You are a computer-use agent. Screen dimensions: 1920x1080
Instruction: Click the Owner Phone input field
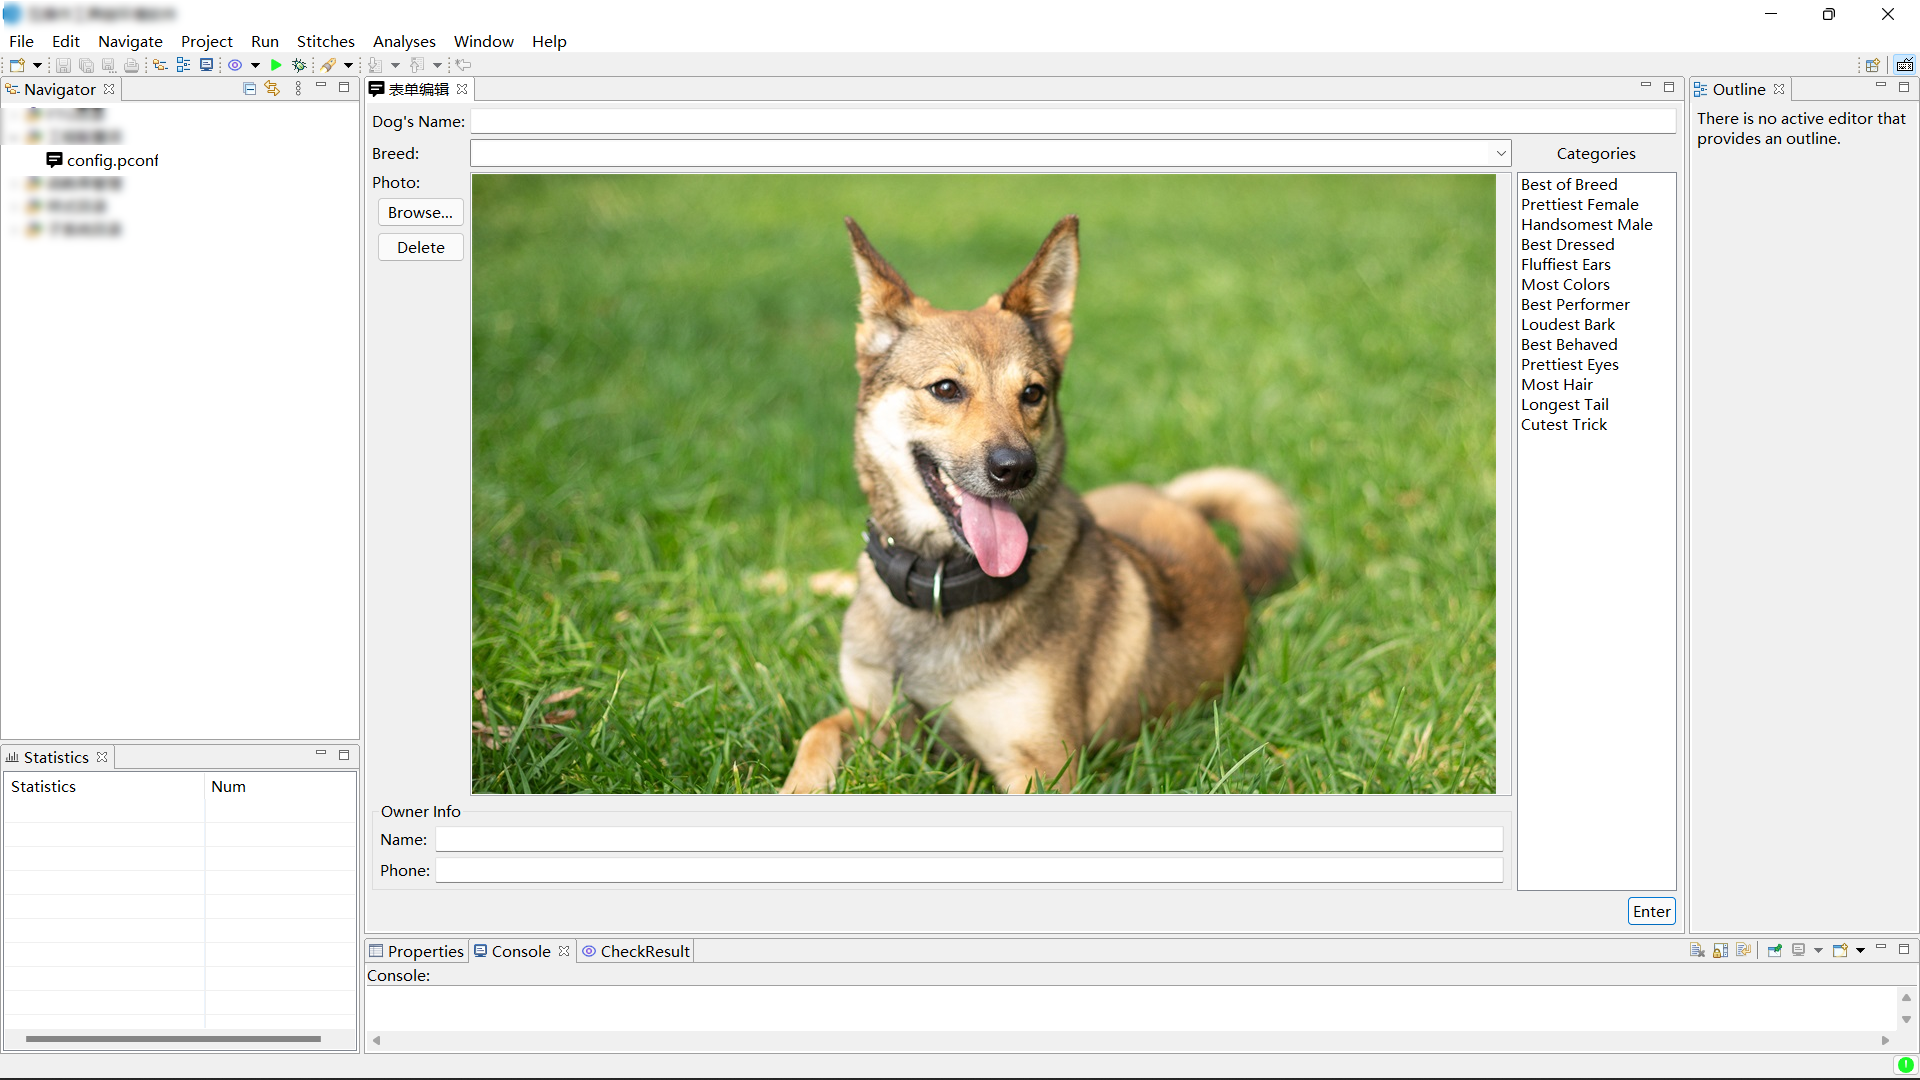(x=969, y=870)
